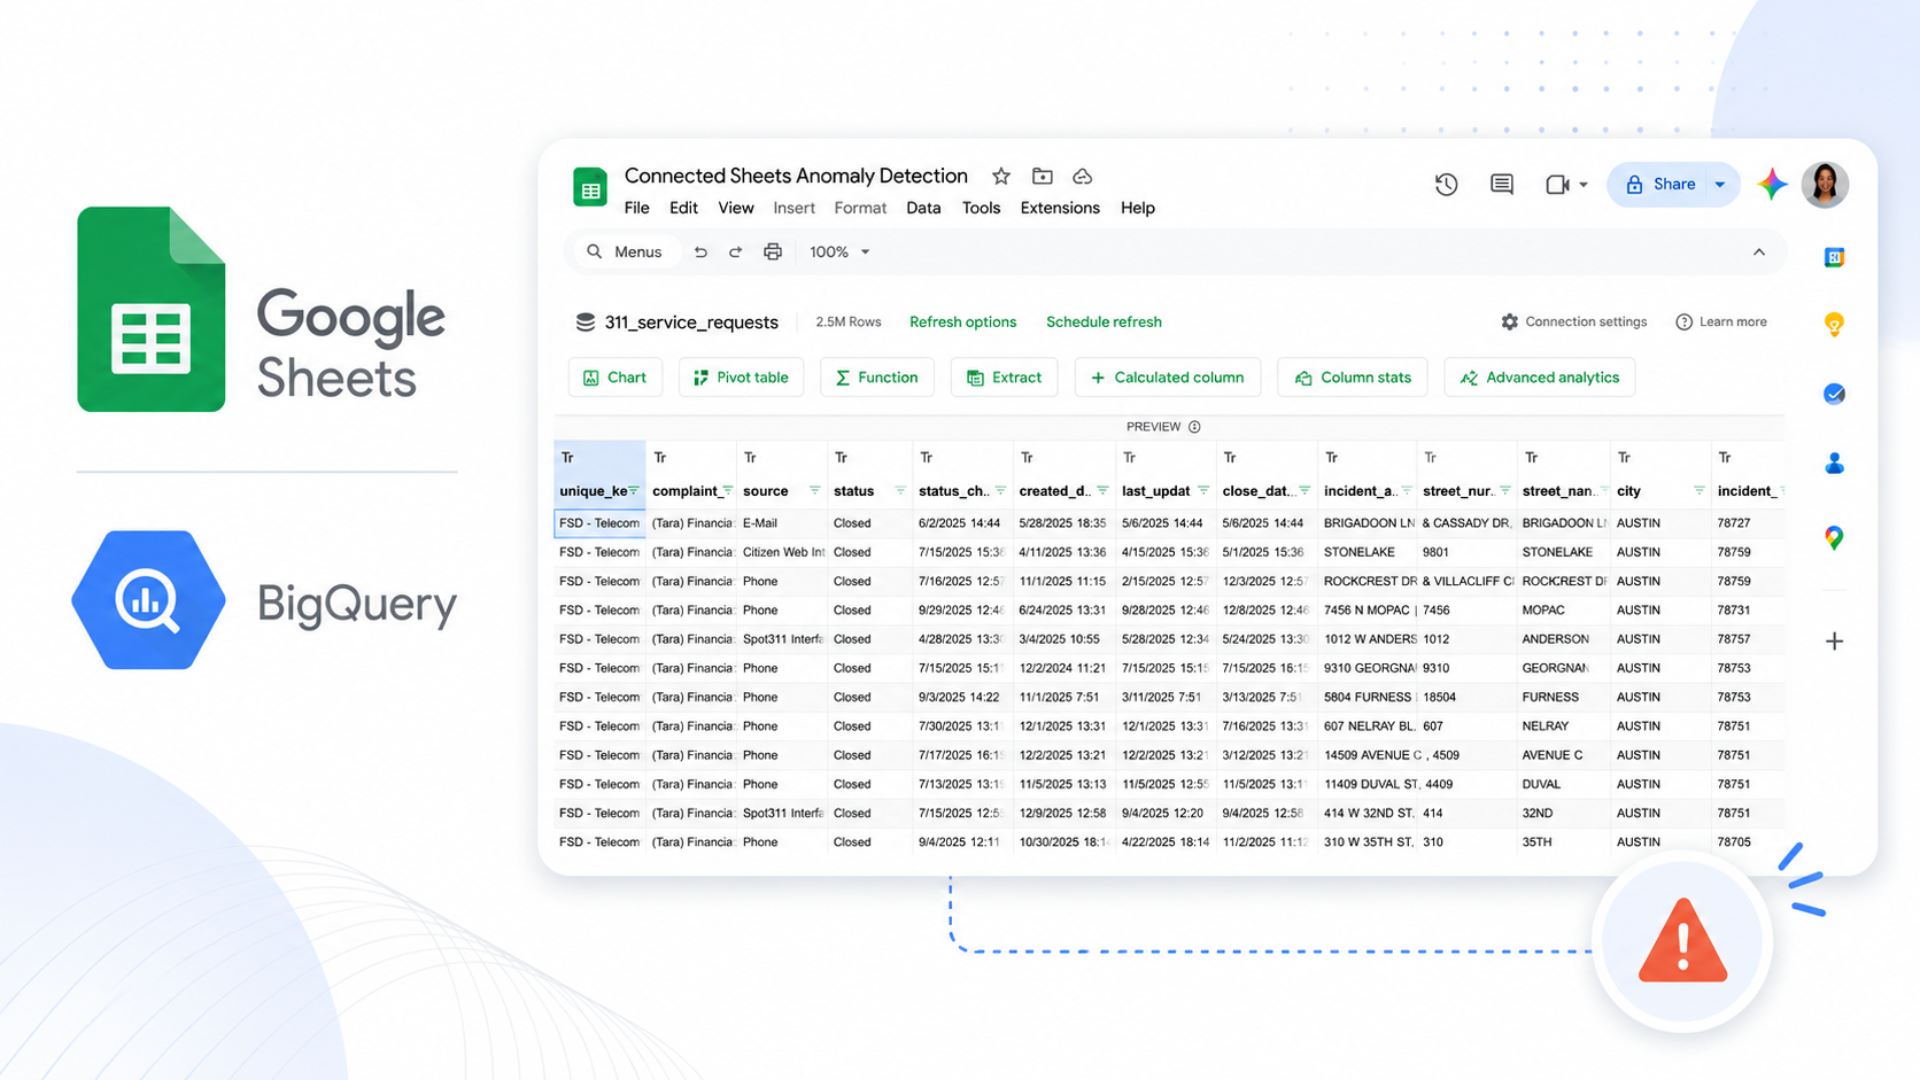Open Google Keep in side panel

(x=1834, y=324)
